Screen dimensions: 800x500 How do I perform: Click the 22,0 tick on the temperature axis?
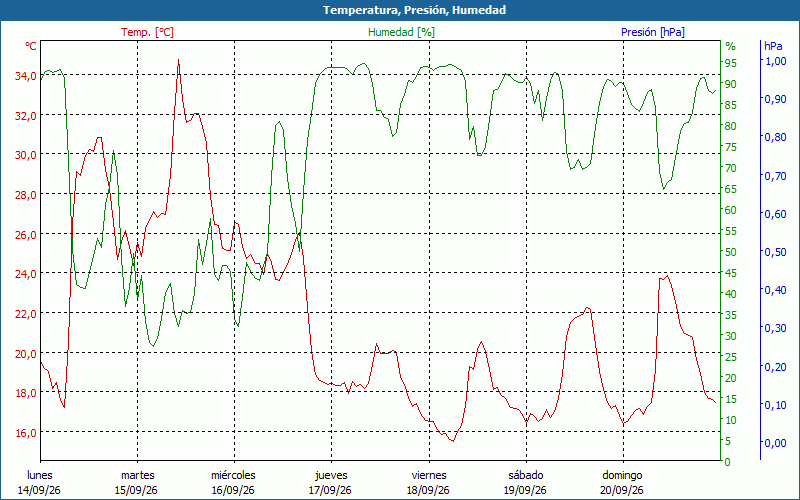[x=26, y=314]
